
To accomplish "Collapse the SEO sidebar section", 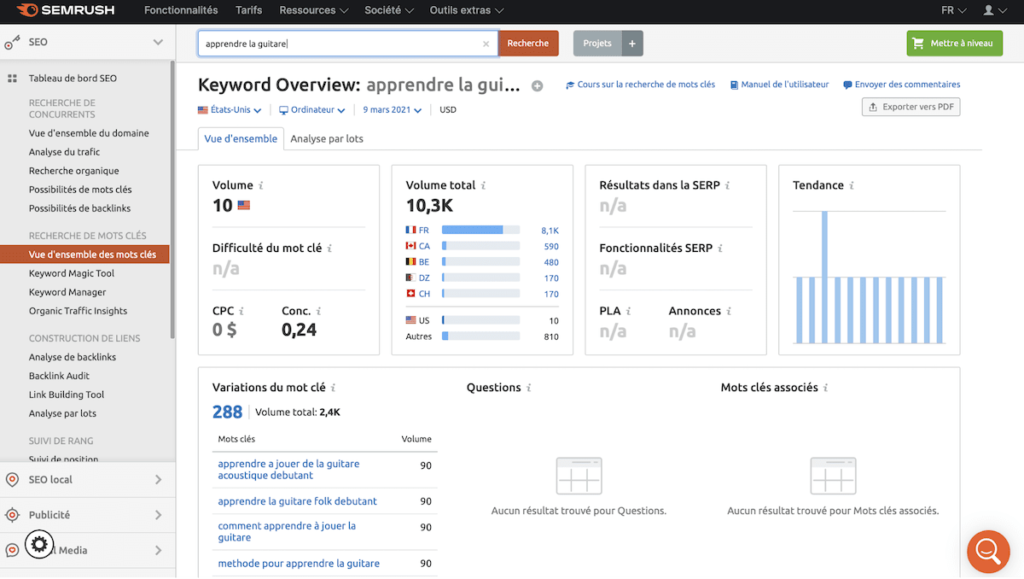I will [158, 42].
